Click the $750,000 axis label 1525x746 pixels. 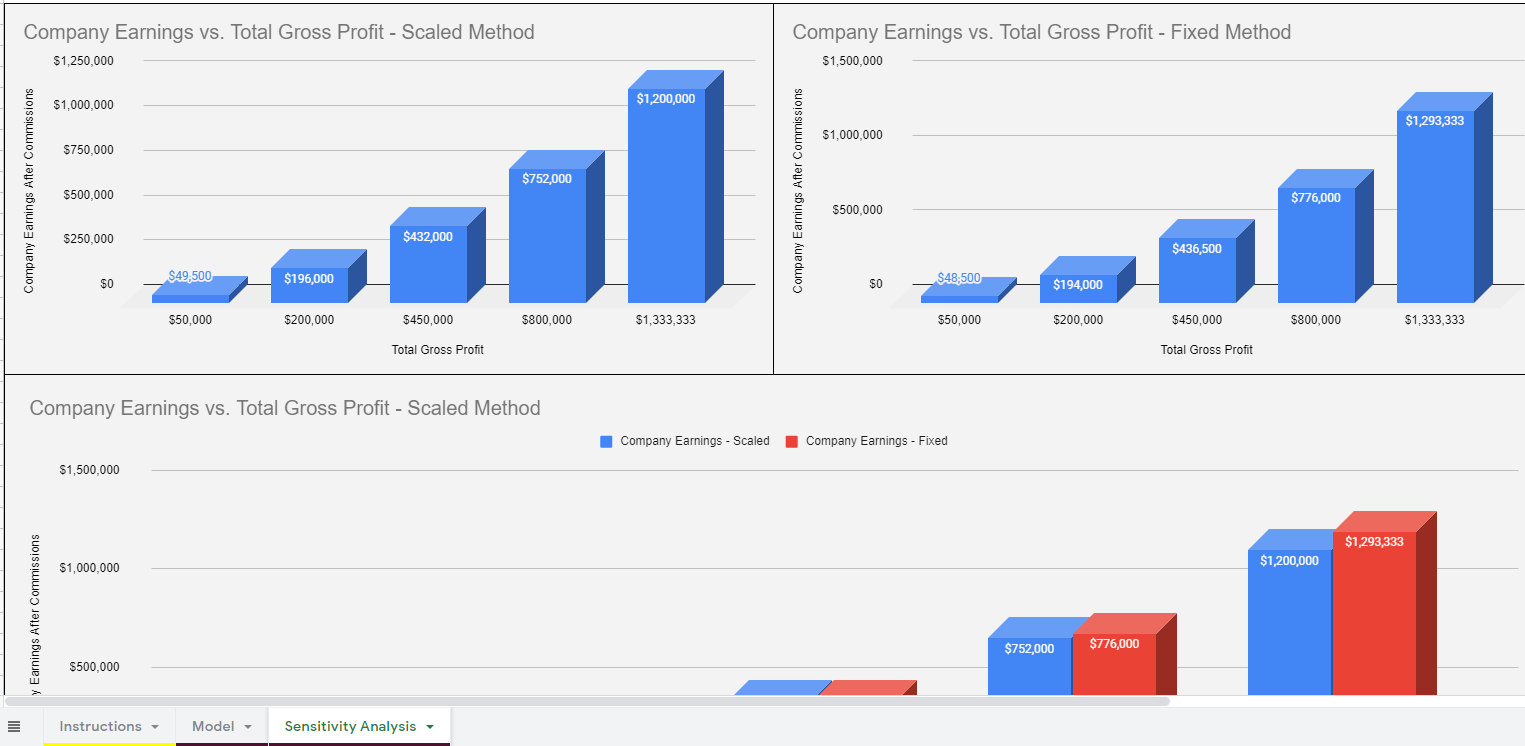tap(89, 150)
